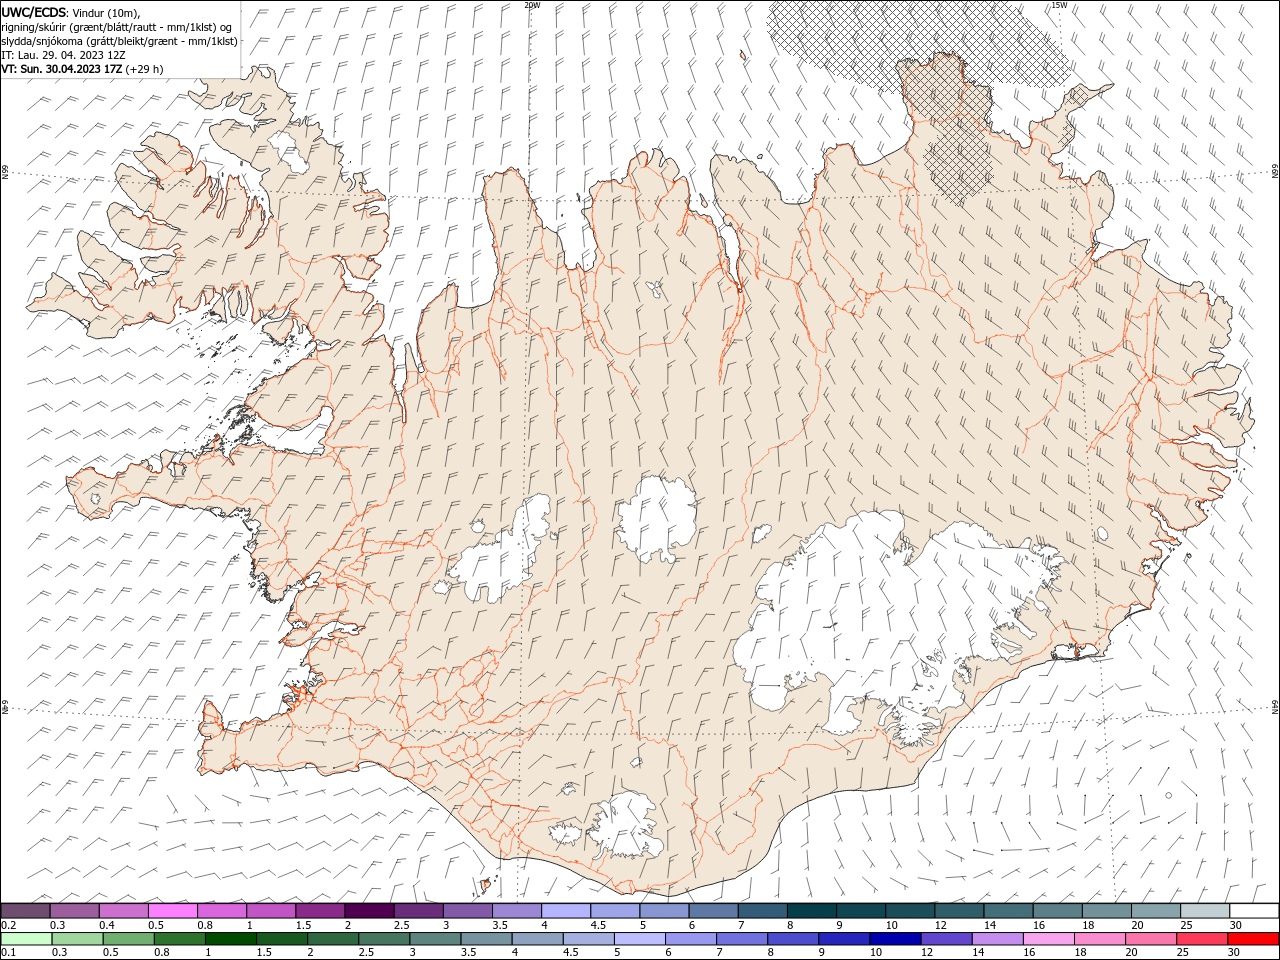Click the 14 grey-teal swatch, upper legend row
The image size is (1280, 960).
click(x=1007, y=911)
